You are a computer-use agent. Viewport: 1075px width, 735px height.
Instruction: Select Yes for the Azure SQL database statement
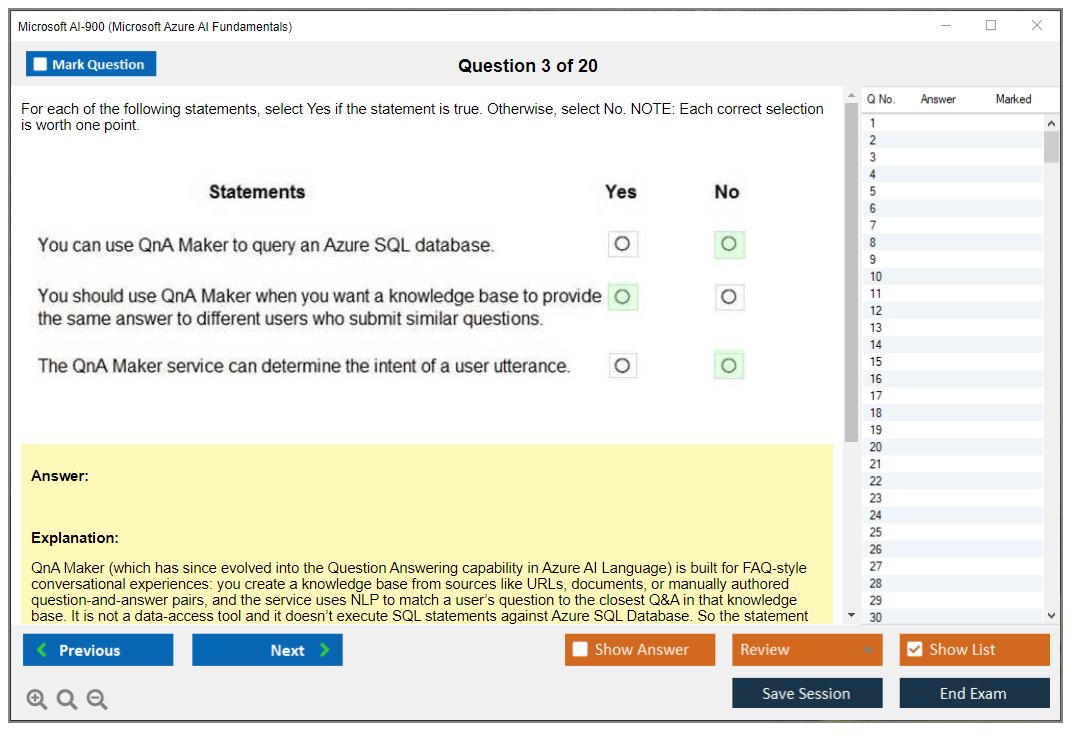622,243
